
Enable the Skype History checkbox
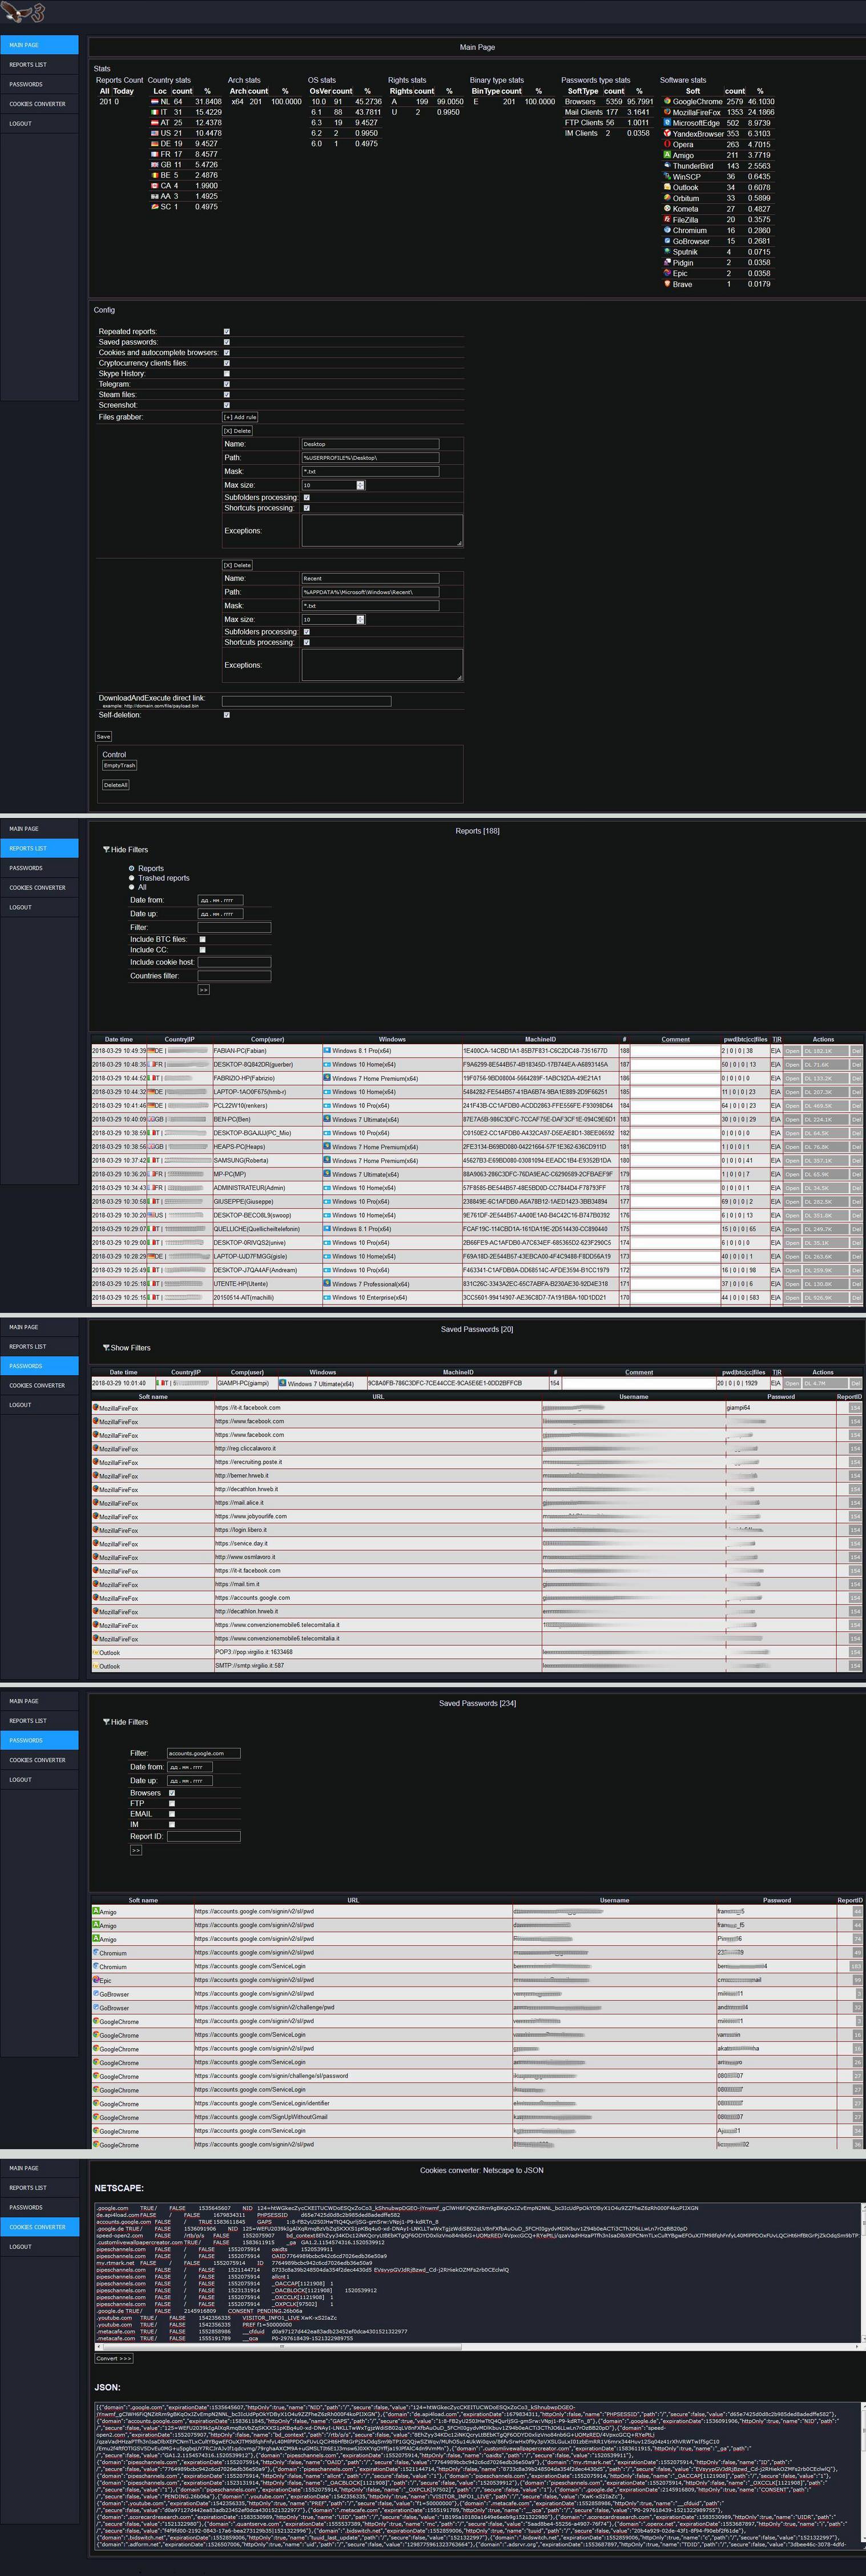pyautogui.click(x=227, y=373)
